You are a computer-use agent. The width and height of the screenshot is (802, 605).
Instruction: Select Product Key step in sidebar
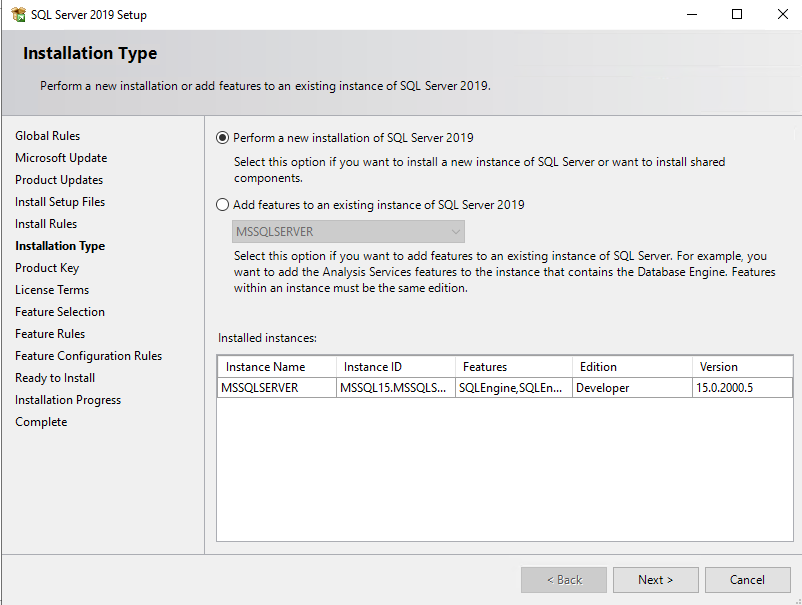click(x=47, y=268)
